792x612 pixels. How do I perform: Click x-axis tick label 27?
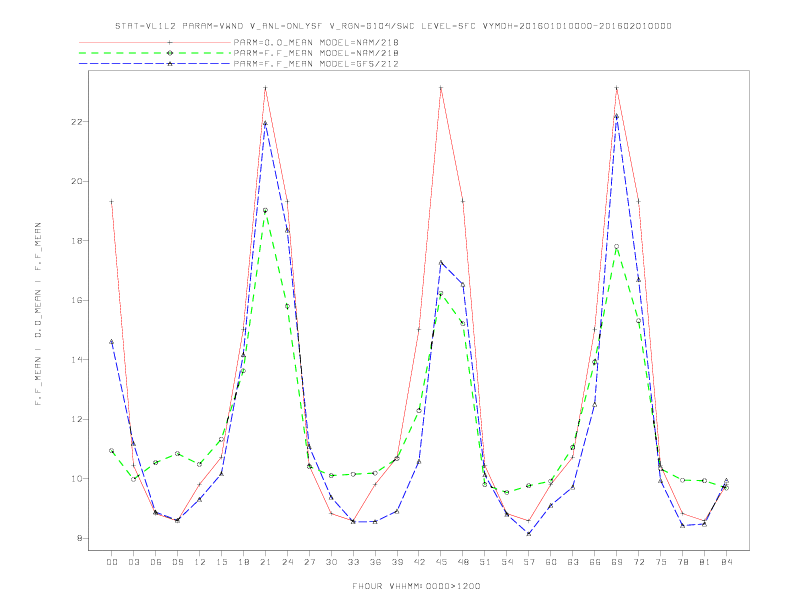point(309,562)
